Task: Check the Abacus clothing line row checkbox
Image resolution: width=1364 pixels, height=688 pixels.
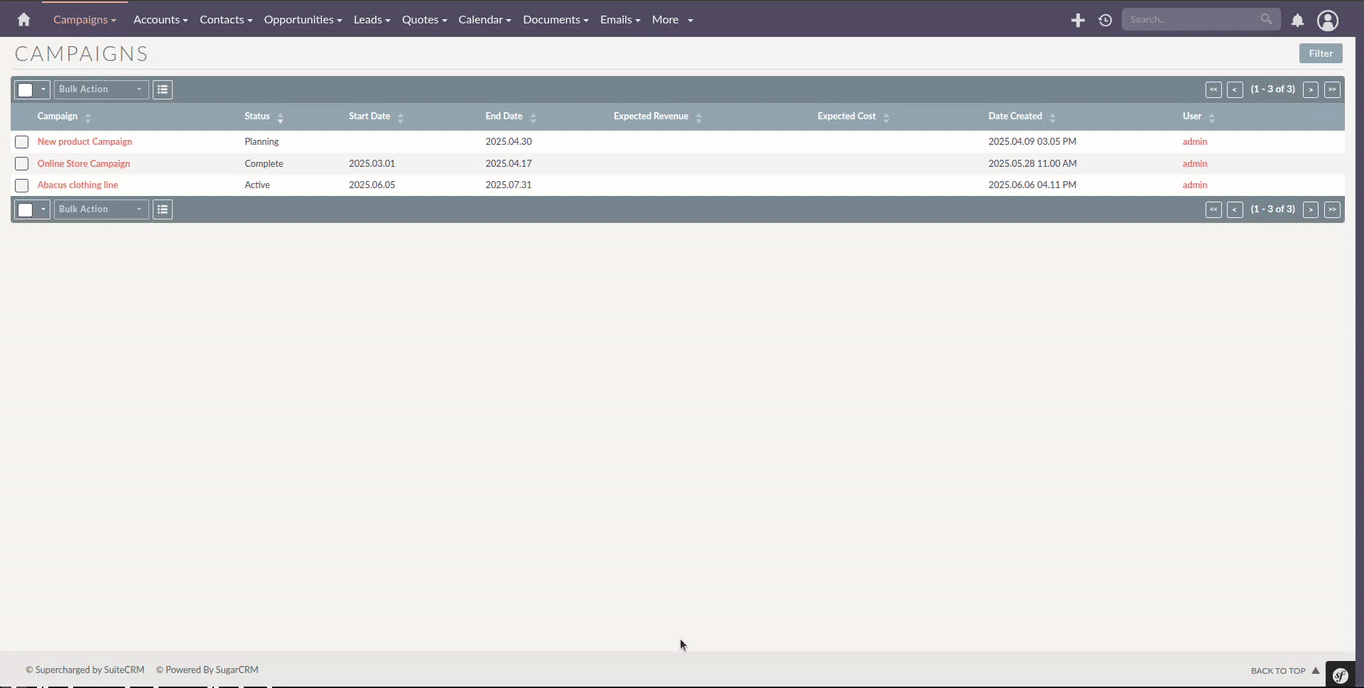Action: [22, 185]
